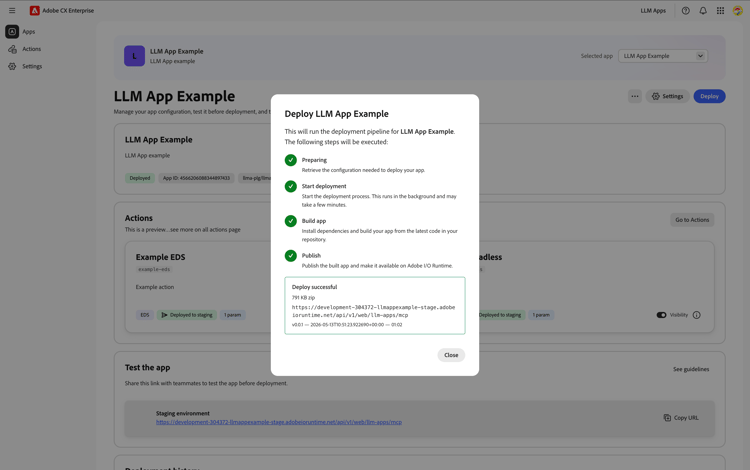Click the info icon beside Visibility
The height and width of the screenshot is (470, 750).
(696, 315)
